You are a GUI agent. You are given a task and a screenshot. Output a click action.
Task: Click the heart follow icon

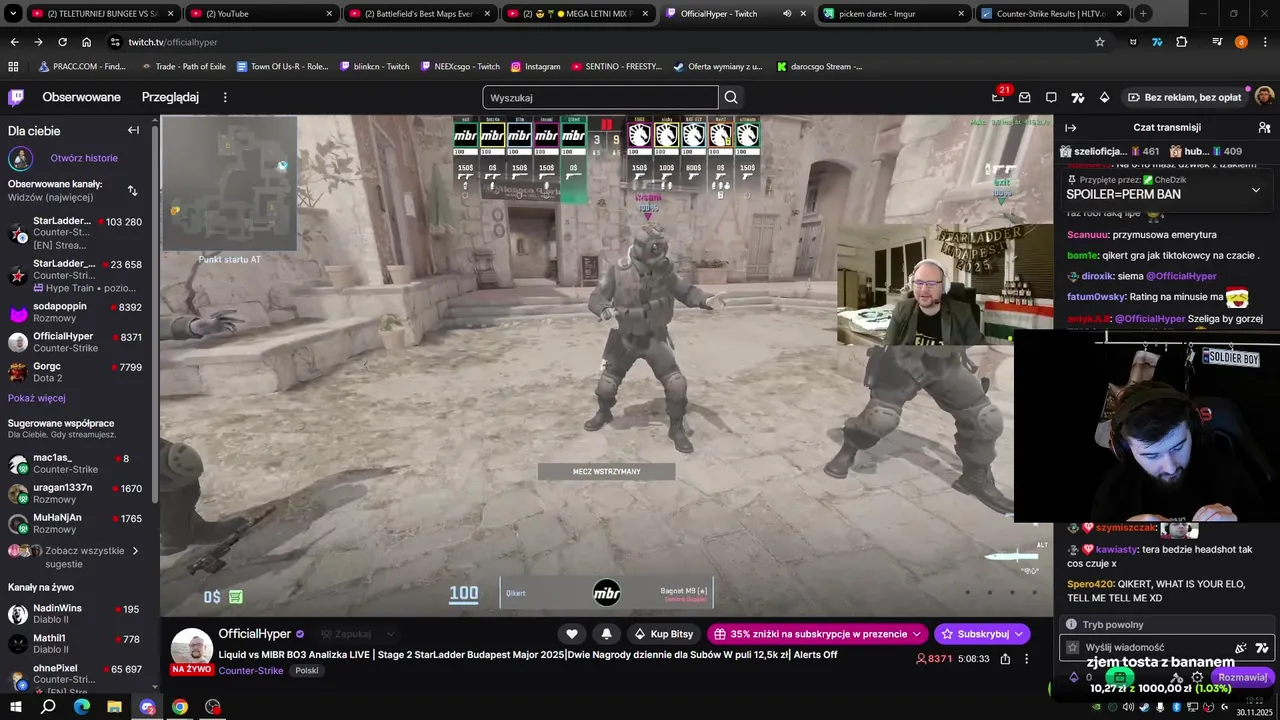click(x=572, y=634)
